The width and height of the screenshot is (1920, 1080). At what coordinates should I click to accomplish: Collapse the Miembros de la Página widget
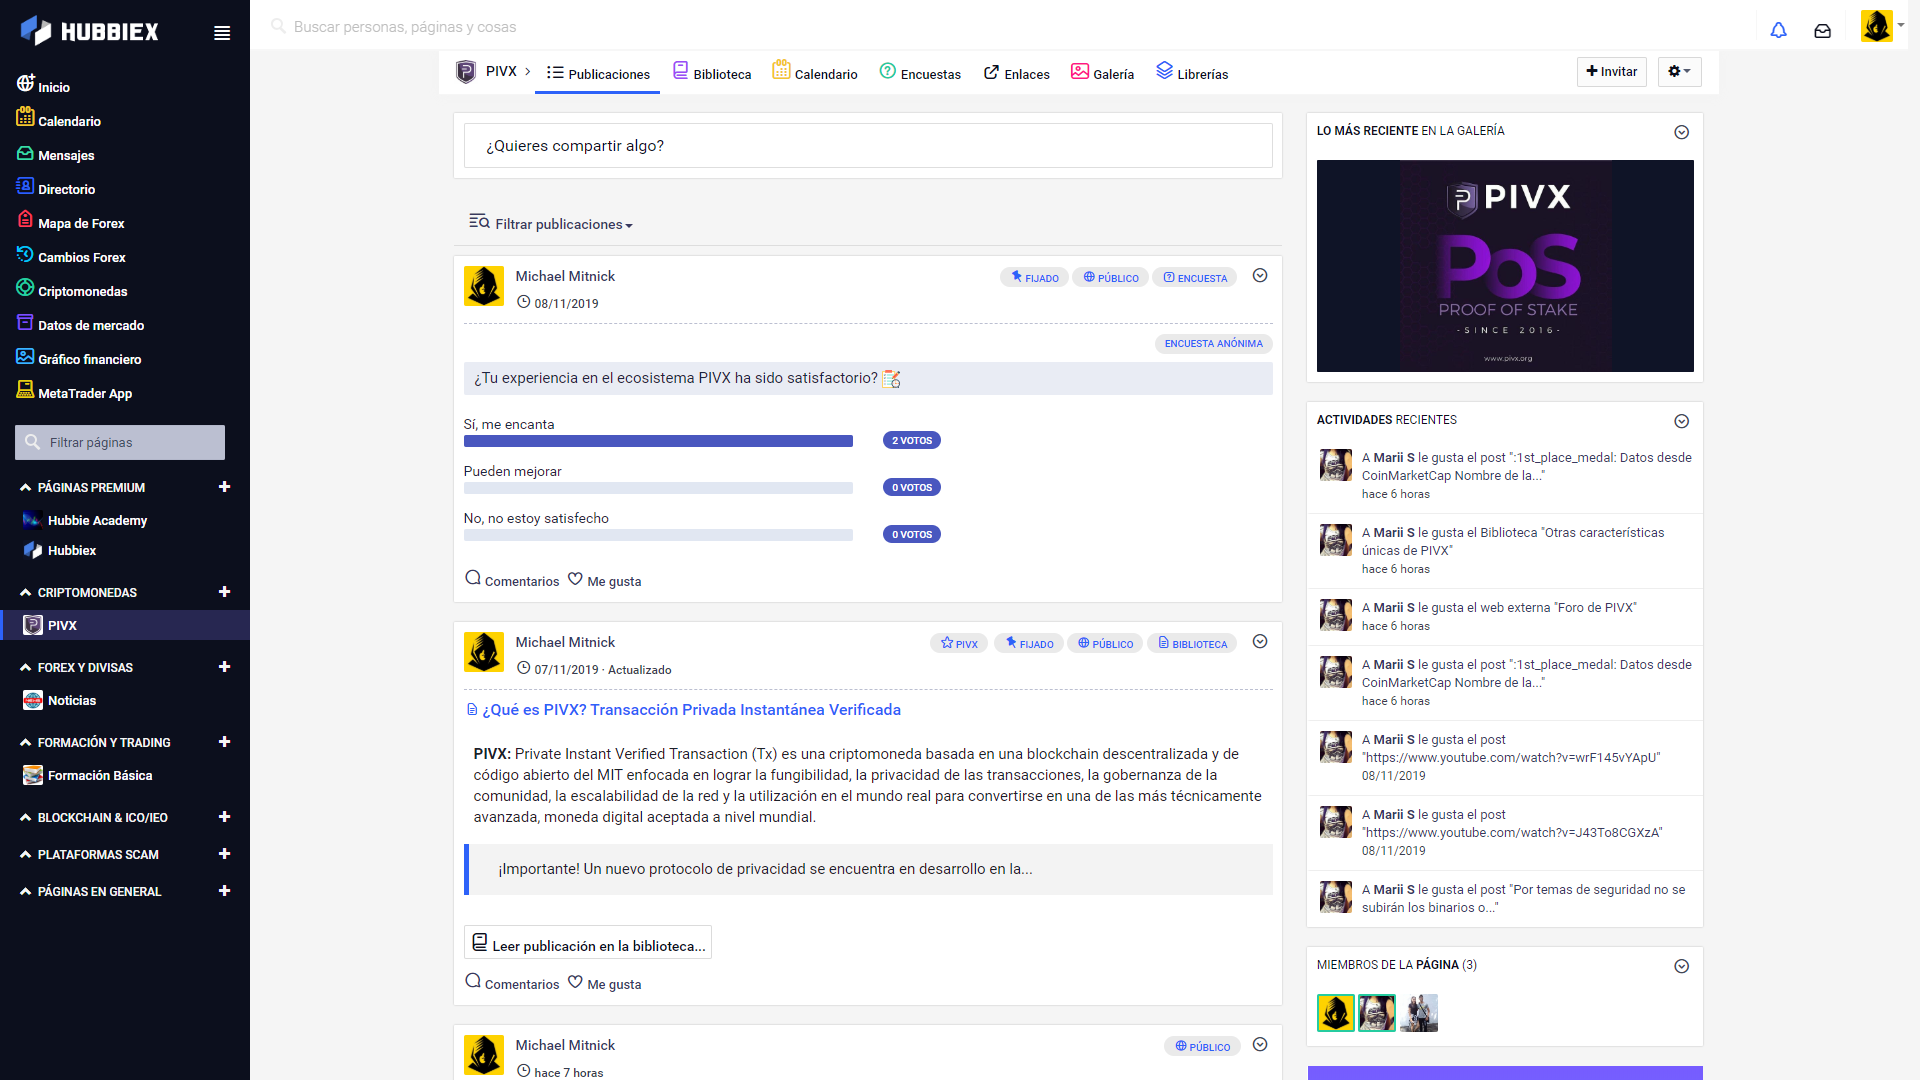point(1682,966)
